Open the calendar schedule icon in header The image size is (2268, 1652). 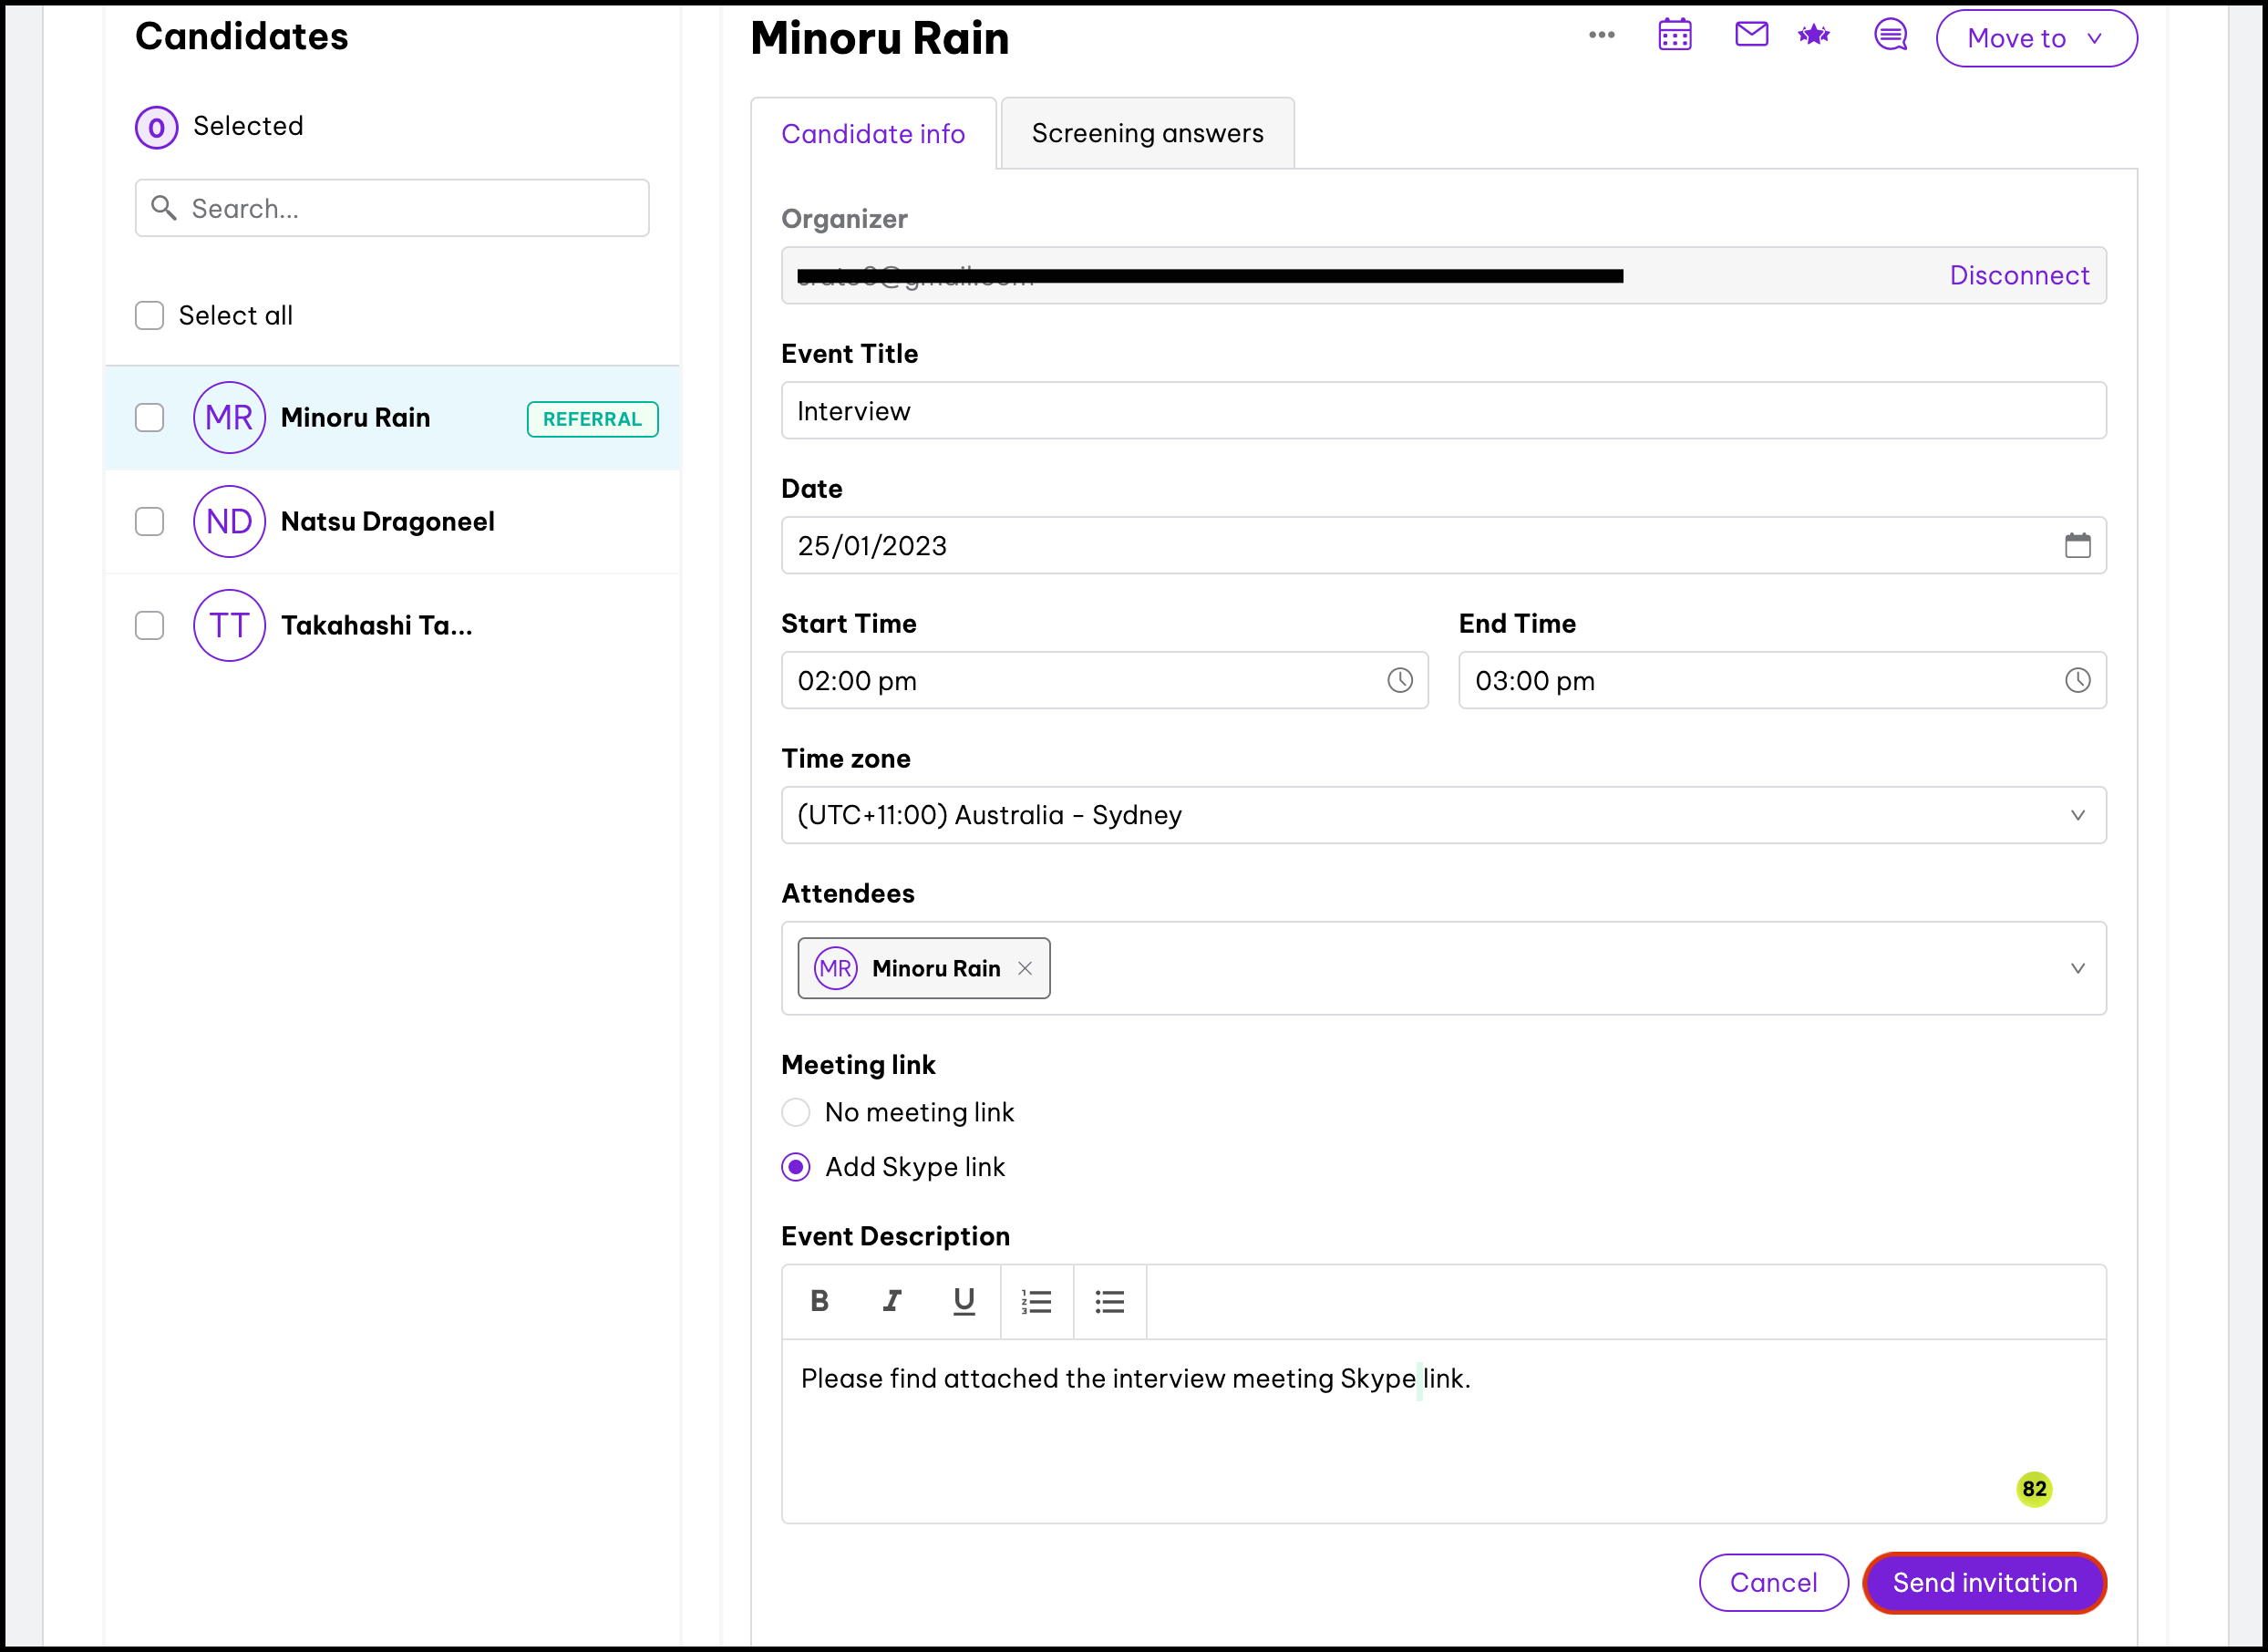coord(1674,36)
